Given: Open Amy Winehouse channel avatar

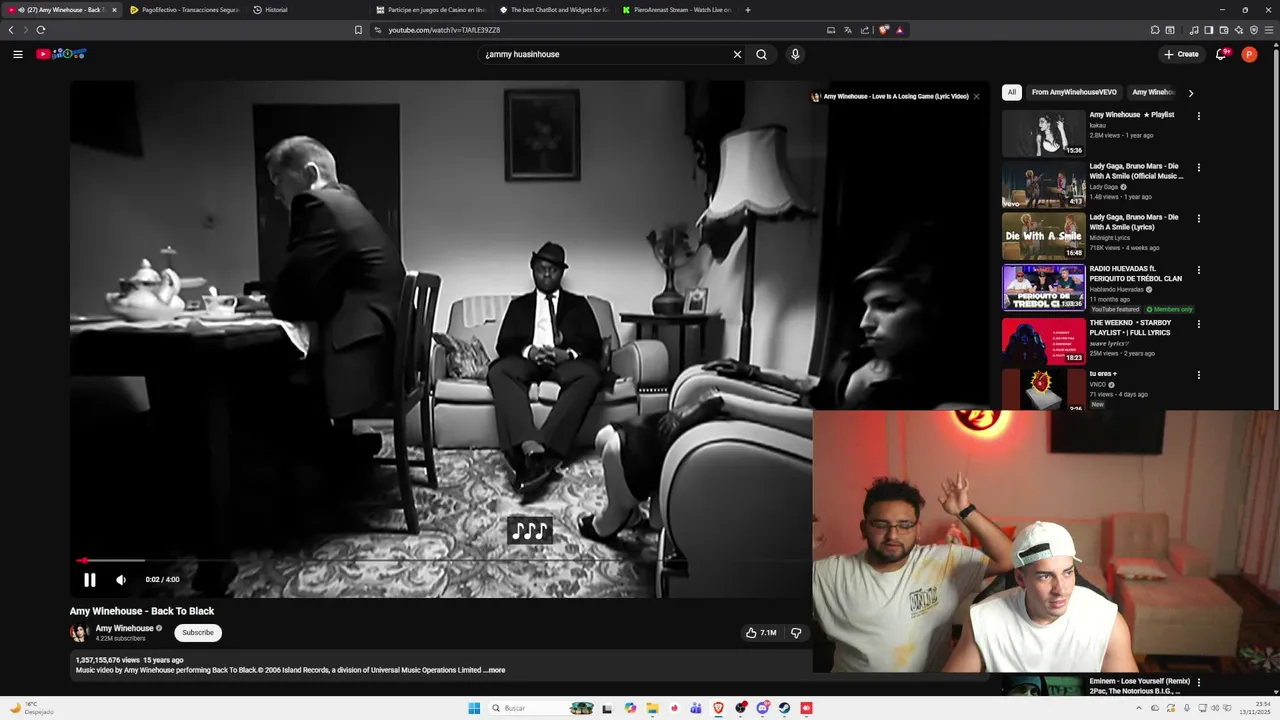Looking at the screenshot, I should click(x=79, y=633).
